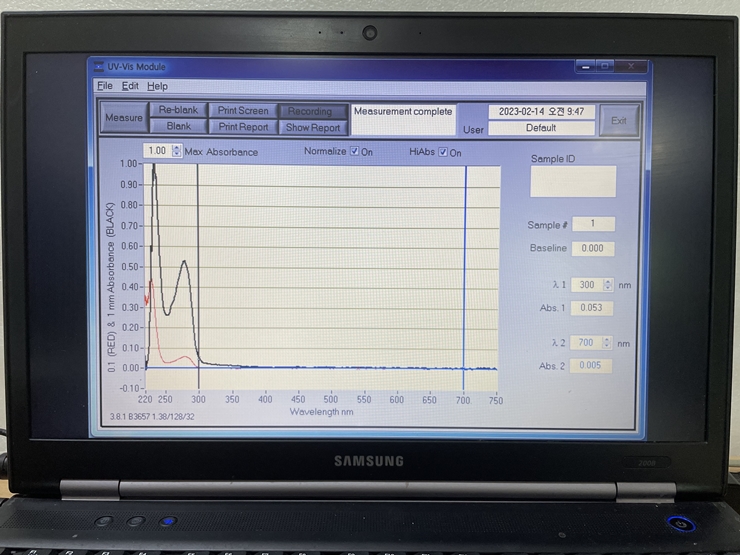Screen dimensions: 740x555
Task: Click the Re-blank button
Action: point(178,110)
